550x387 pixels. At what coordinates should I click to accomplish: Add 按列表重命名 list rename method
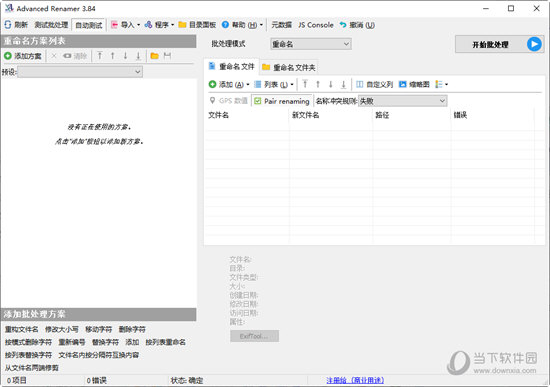pyautogui.click(x=166, y=342)
